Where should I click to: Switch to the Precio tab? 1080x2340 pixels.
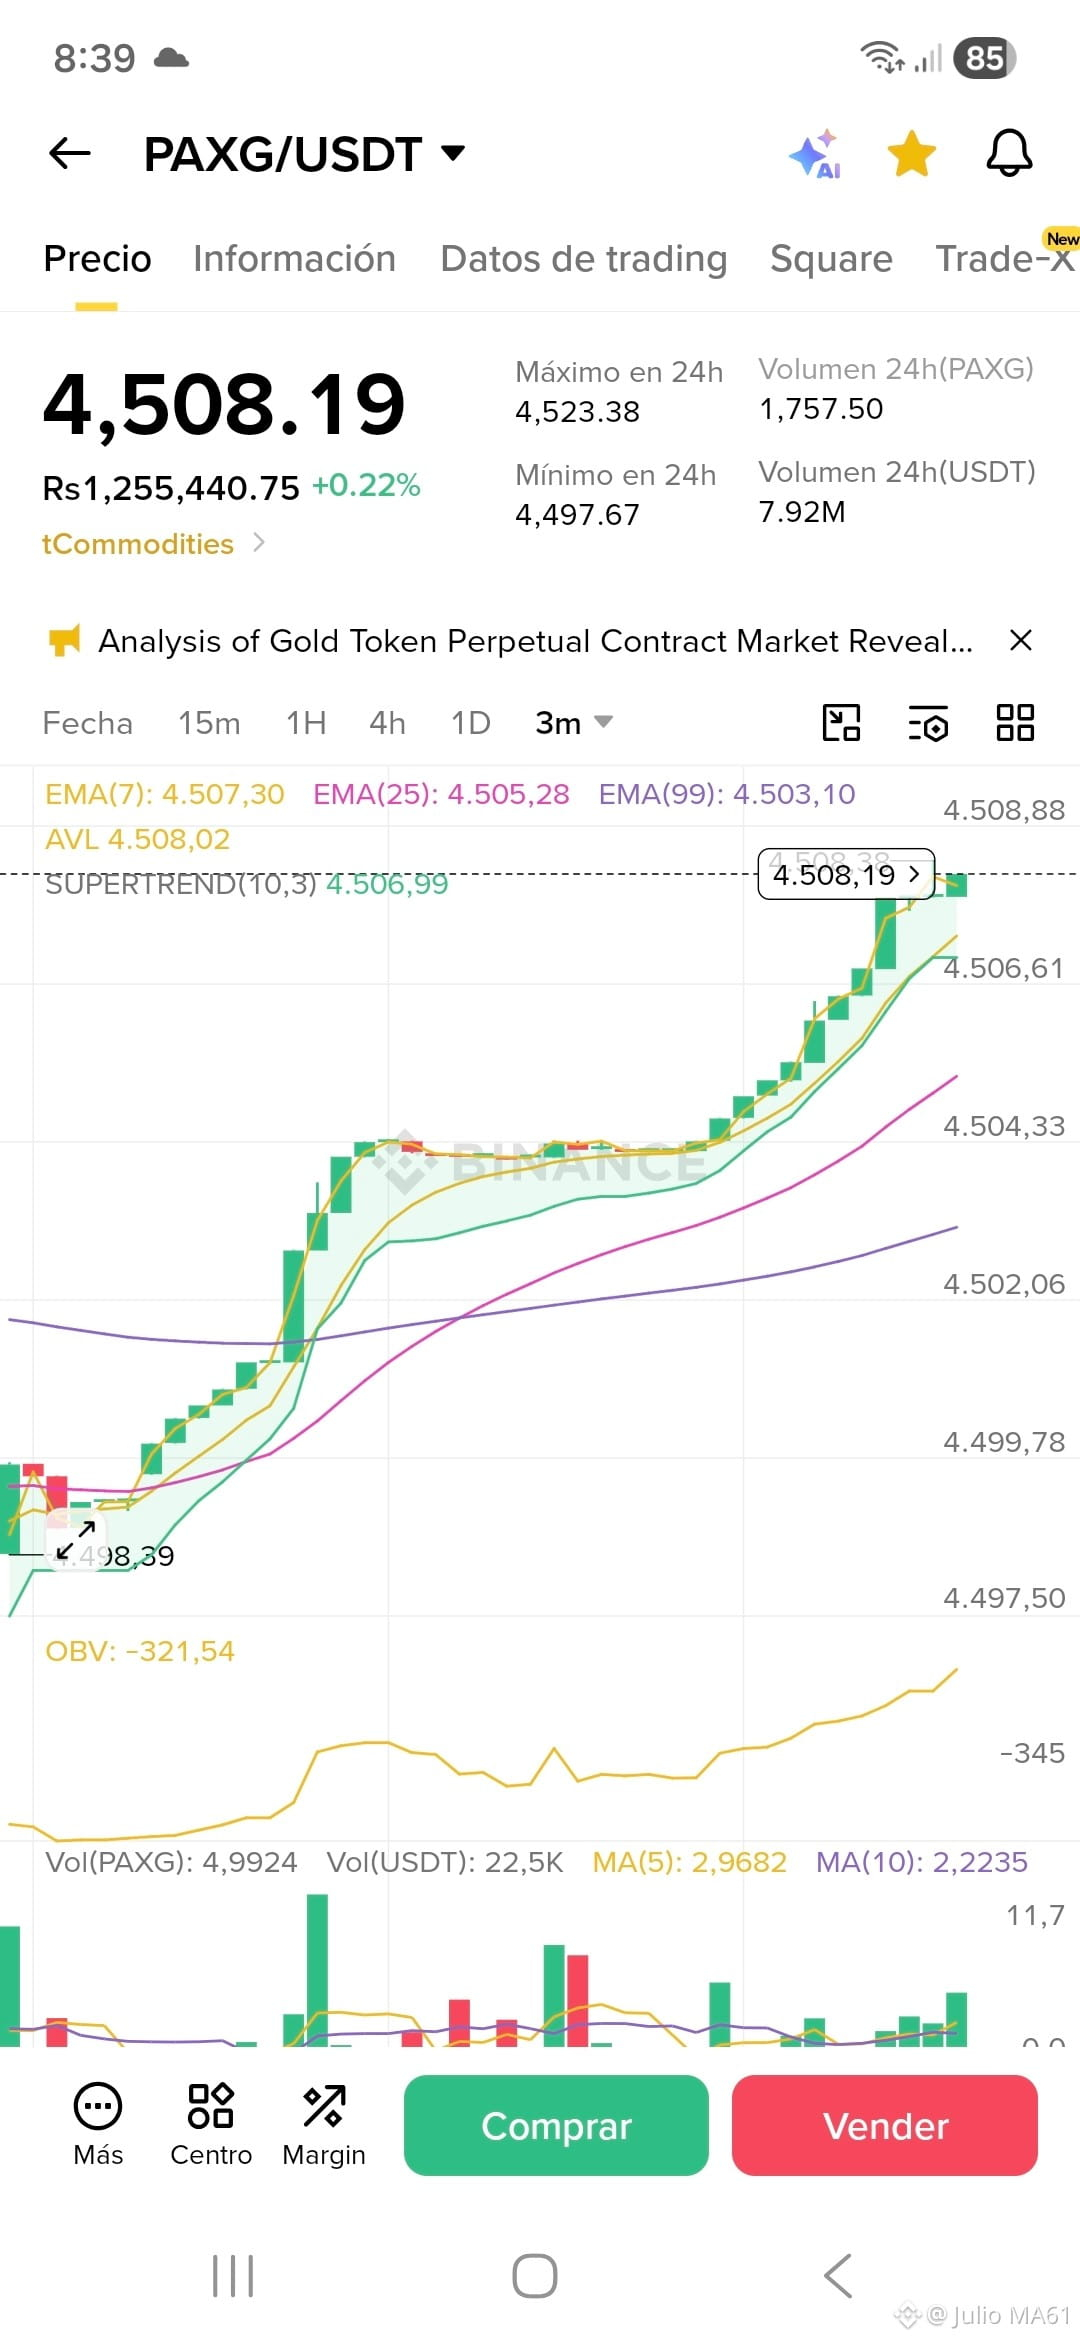[97, 259]
